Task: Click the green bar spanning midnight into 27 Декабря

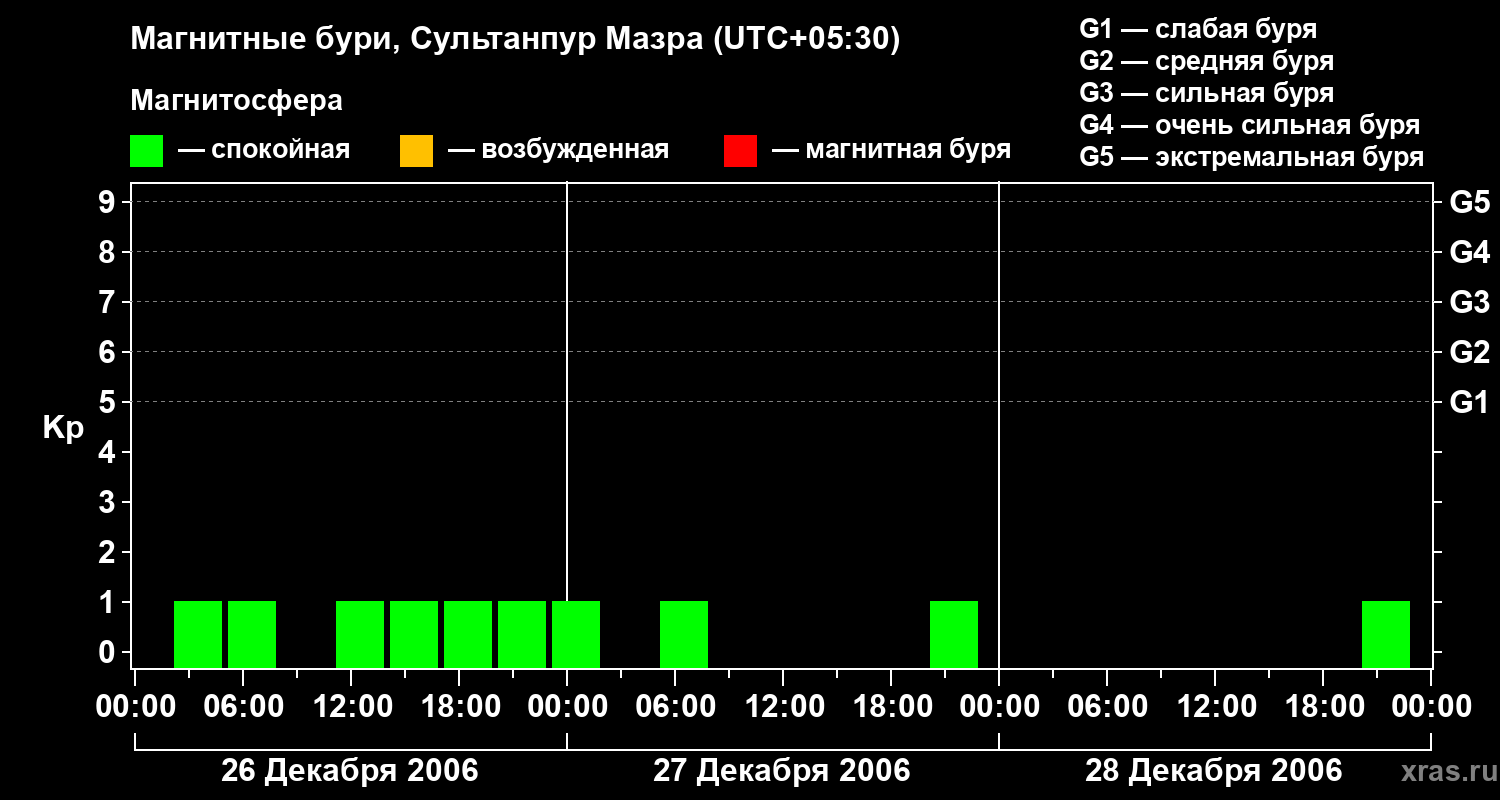Action: (x=576, y=634)
